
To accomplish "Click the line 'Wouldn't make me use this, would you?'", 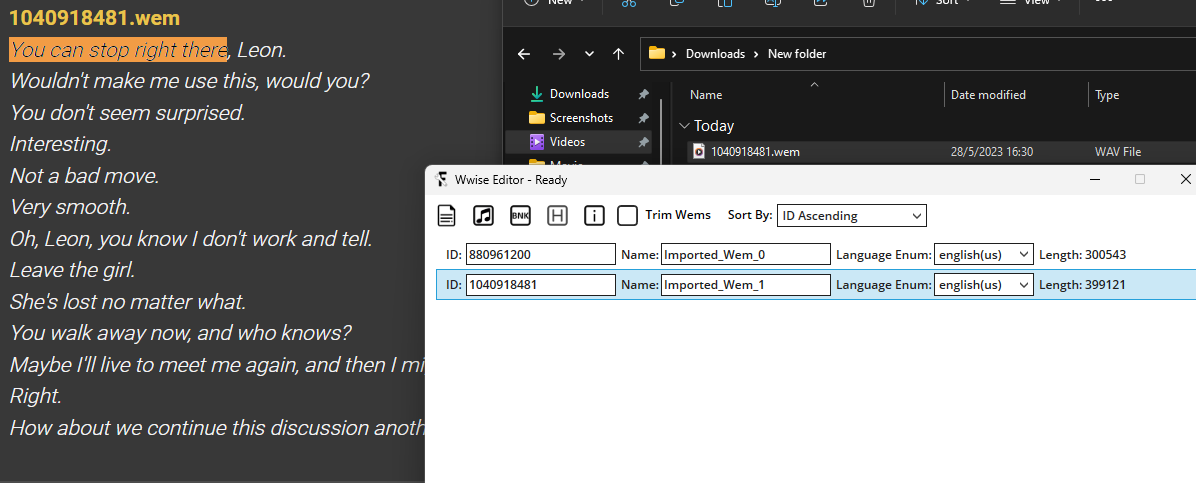I will (x=190, y=81).
